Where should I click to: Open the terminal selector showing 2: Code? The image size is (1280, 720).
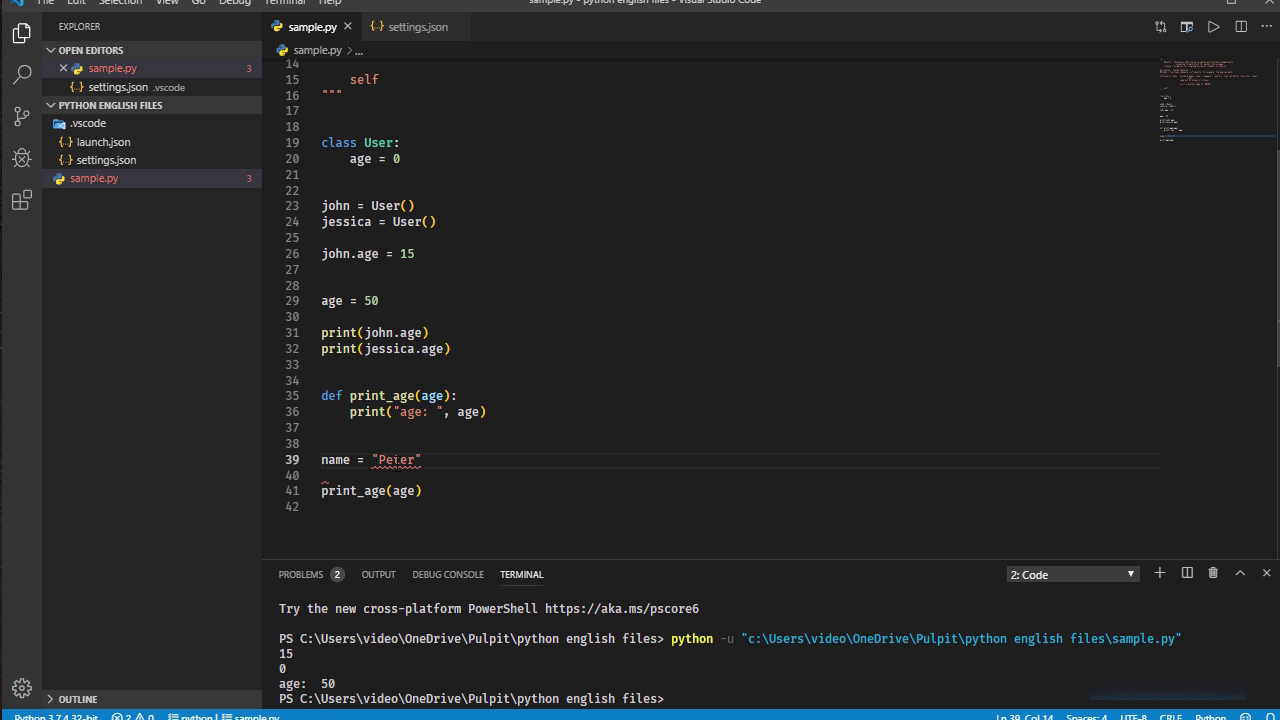(x=1072, y=574)
